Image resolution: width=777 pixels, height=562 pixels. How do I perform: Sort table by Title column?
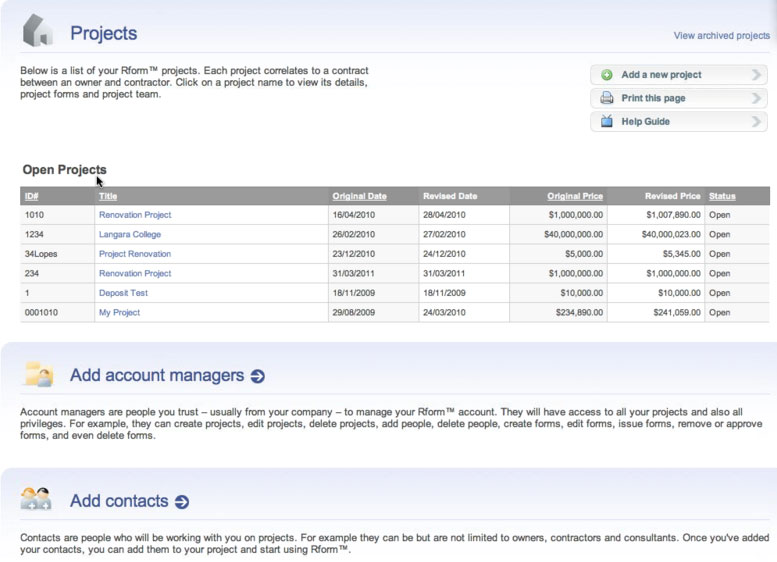click(108, 196)
